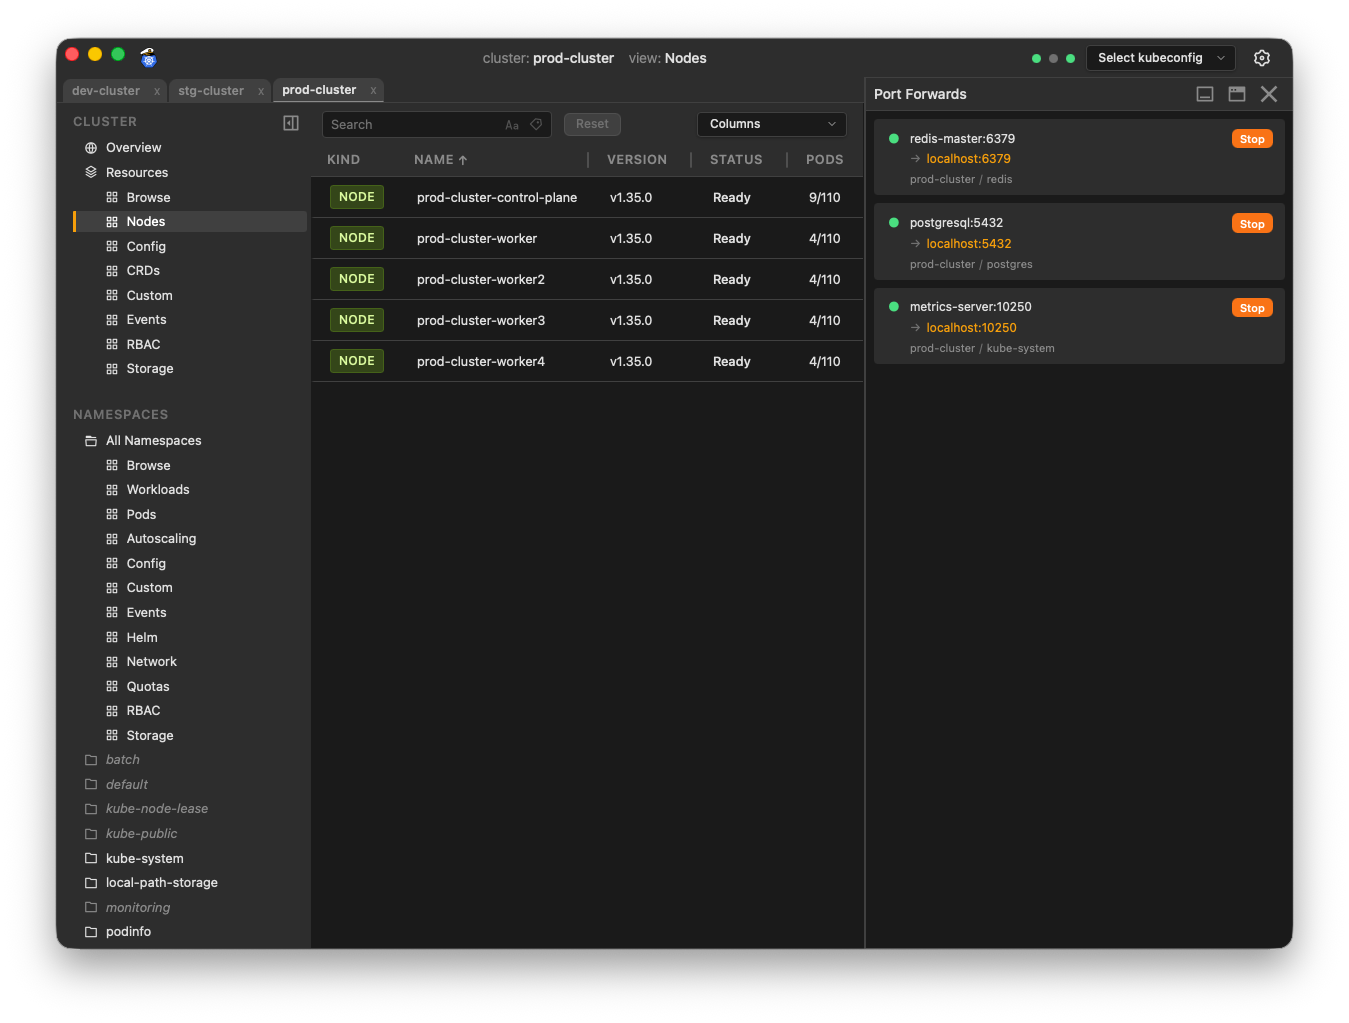Toggle the green status indicator near kubeconfig selector
Image resolution: width=1349 pixels, height=1023 pixels.
(x=1035, y=58)
